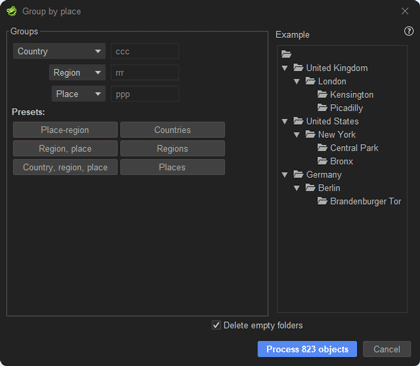Click the app logo in title bar
The image size is (420, 366).
pos(12,11)
